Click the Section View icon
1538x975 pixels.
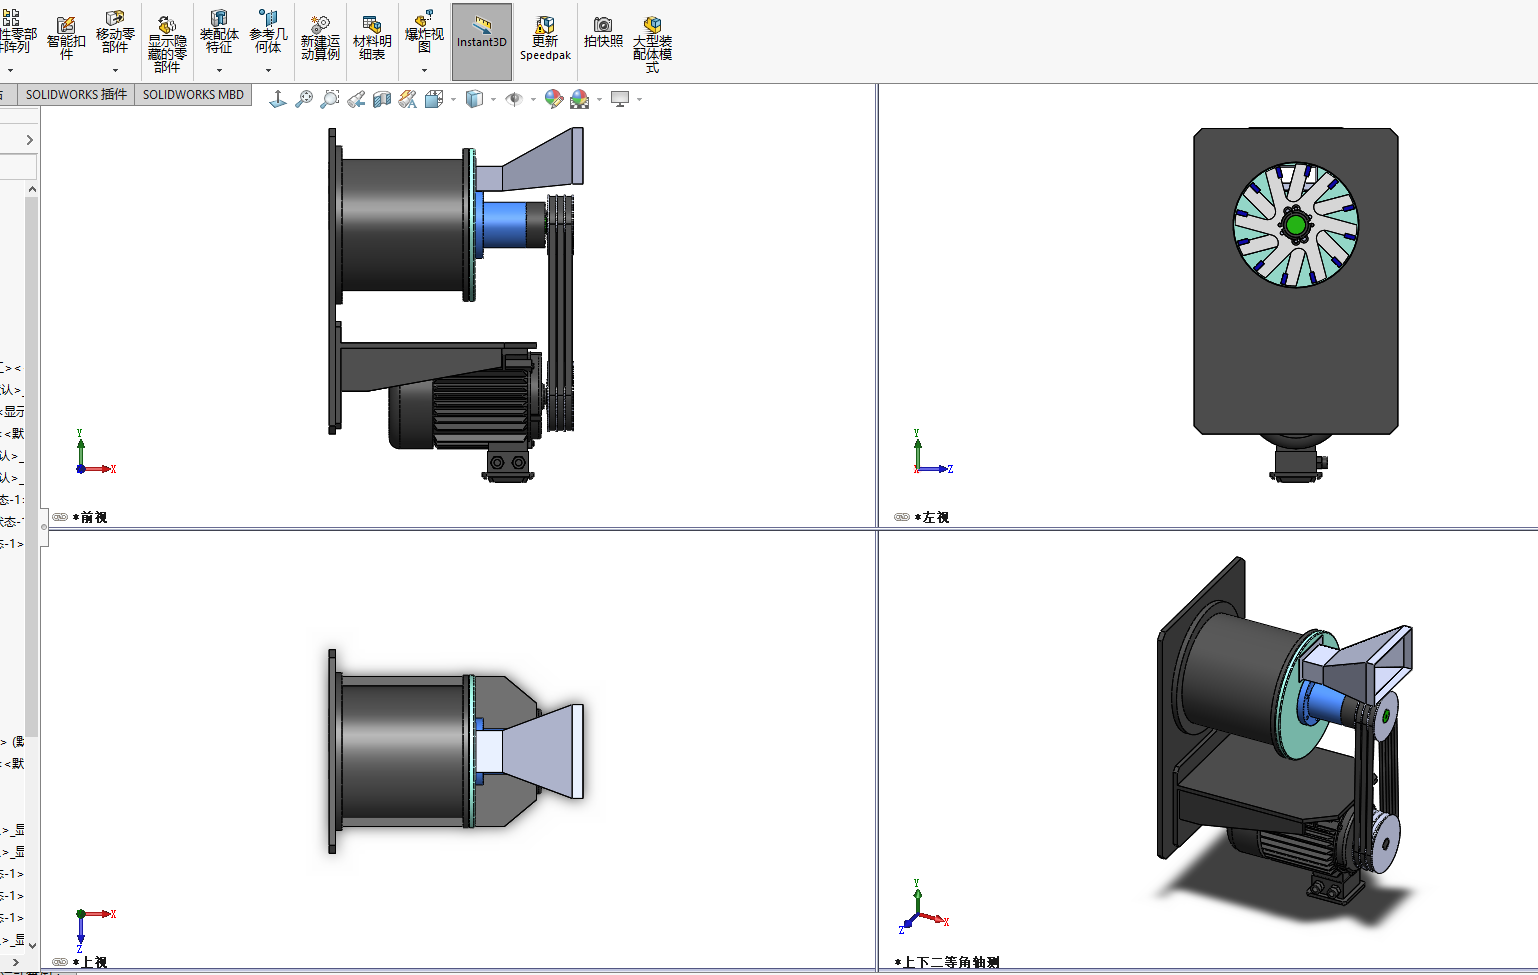click(x=382, y=99)
